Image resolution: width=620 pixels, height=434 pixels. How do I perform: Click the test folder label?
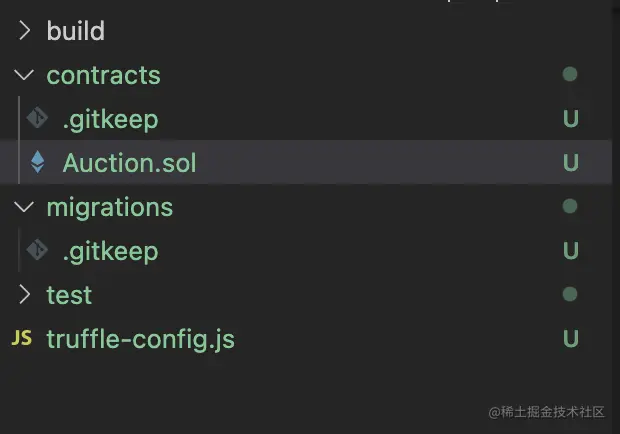(x=69, y=295)
